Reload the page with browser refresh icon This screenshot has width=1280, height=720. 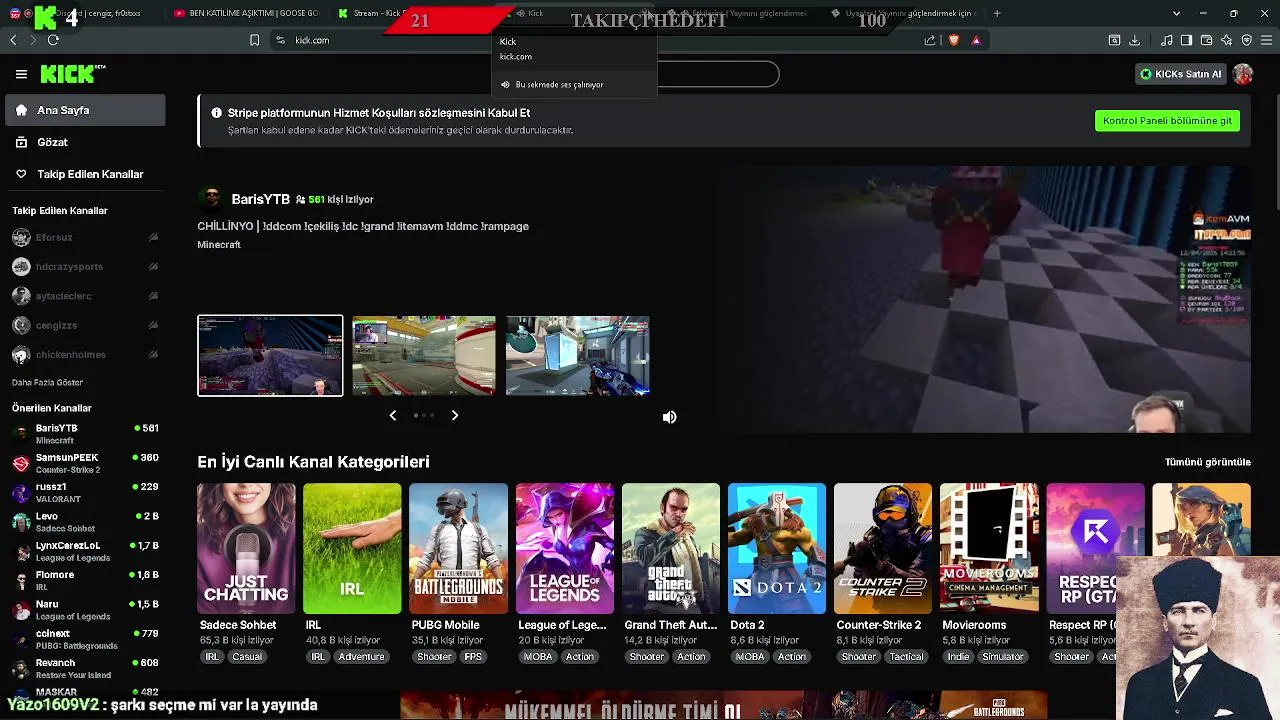[53, 40]
